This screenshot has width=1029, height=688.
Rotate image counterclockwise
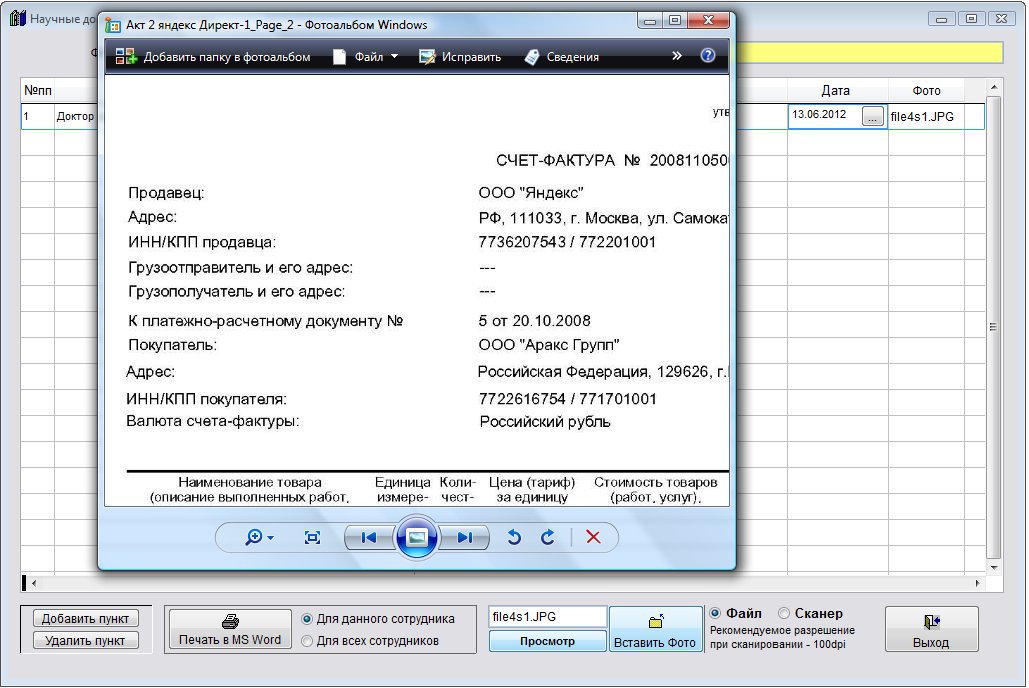pyautogui.click(x=514, y=538)
